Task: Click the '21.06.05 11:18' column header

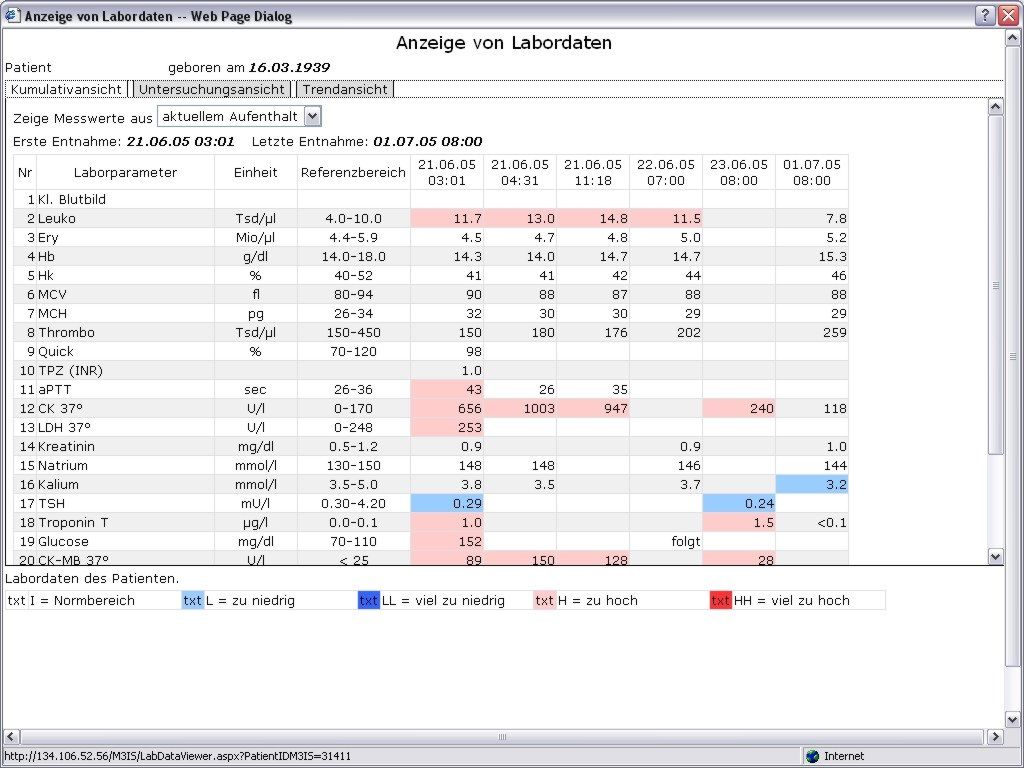Action: click(x=593, y=172)
